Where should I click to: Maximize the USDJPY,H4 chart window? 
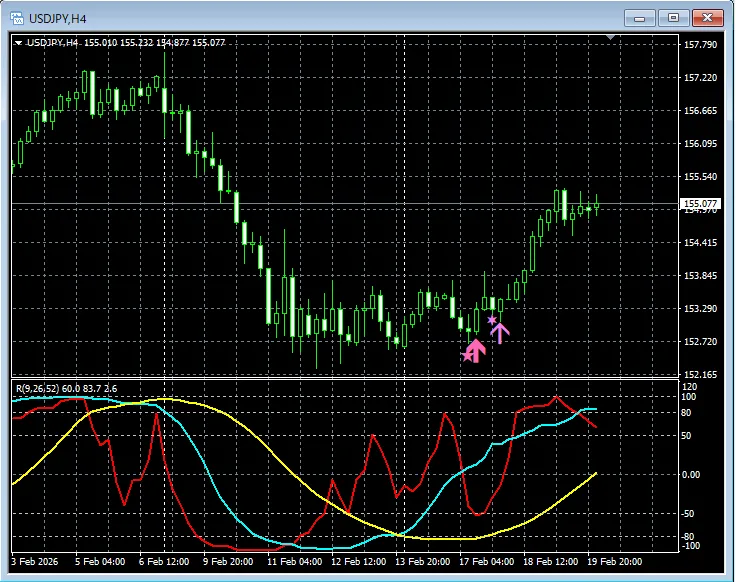(673, 17)
